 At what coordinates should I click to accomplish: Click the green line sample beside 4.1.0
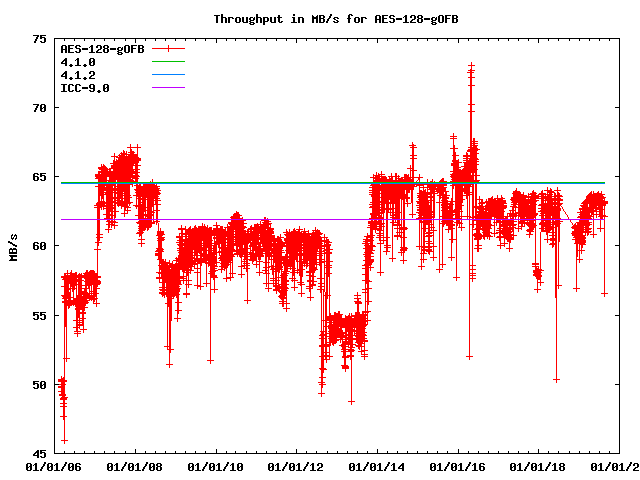click(x=168, y=61)
